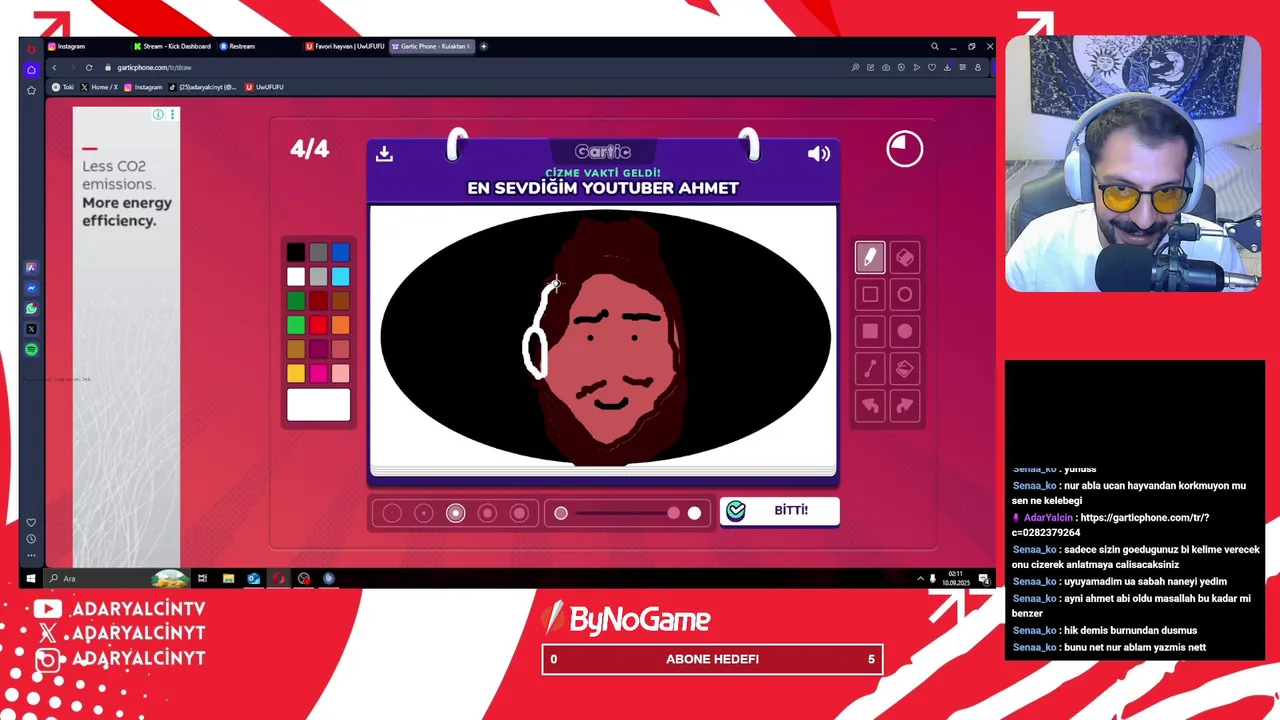The image size is (1280, 720).
Task: Open File Explorer from the taskbar
Action: 228,578
